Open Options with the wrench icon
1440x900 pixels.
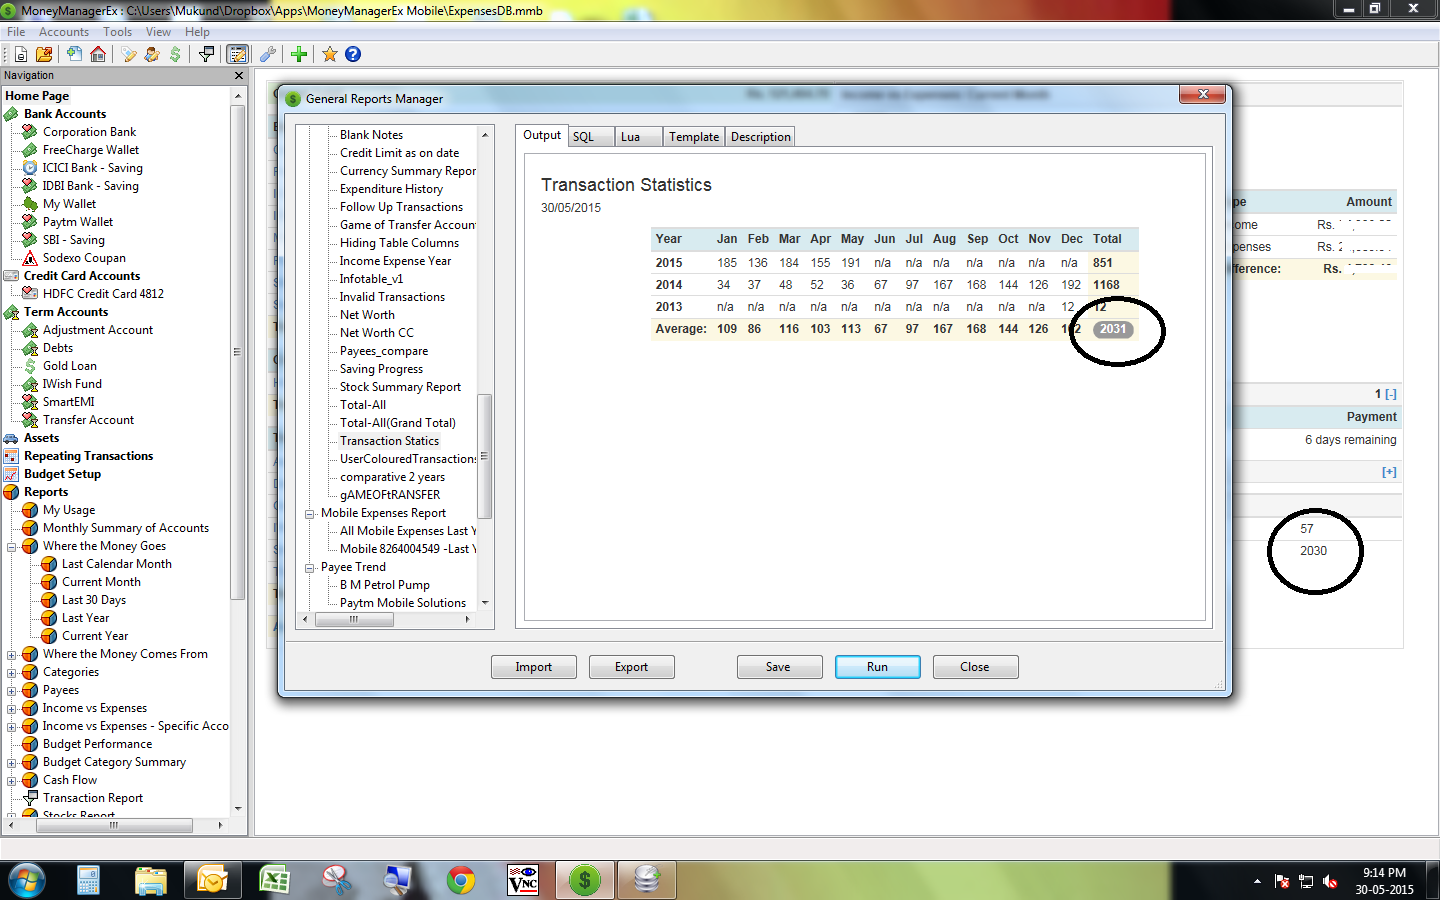[268, 54]
